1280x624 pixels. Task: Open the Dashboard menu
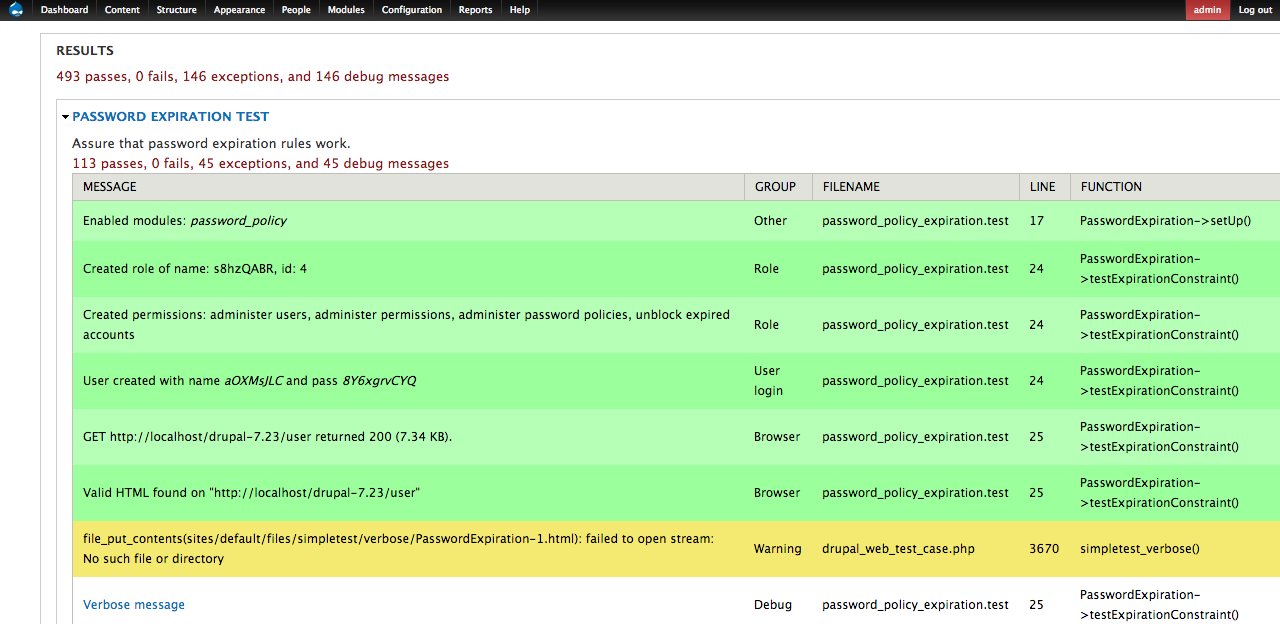[64, 10]
